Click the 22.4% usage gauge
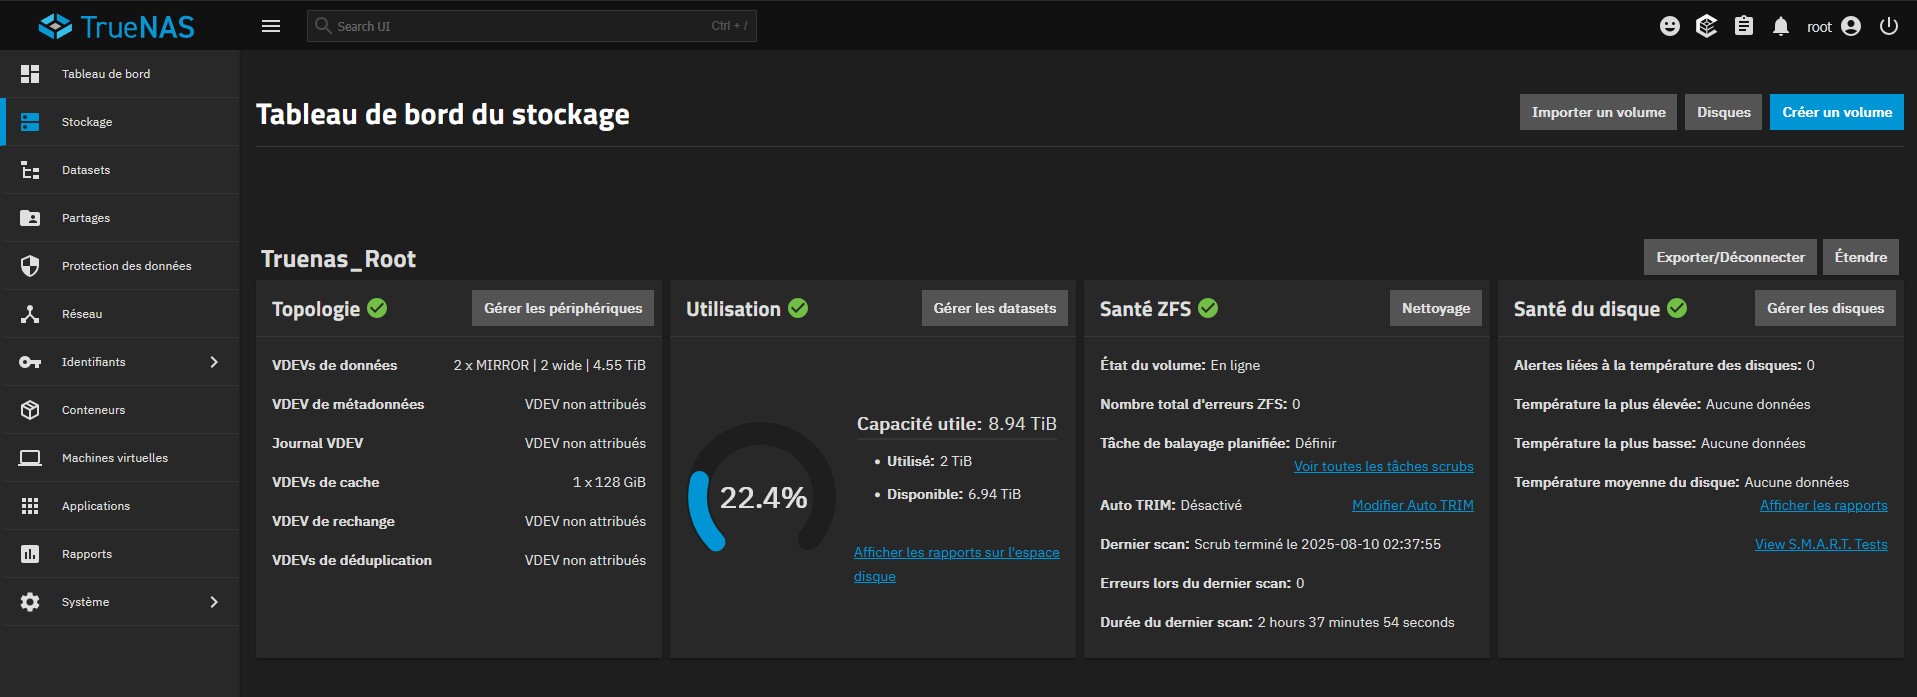The width and height of the screenshot is (1917, 697). (762, 497)
